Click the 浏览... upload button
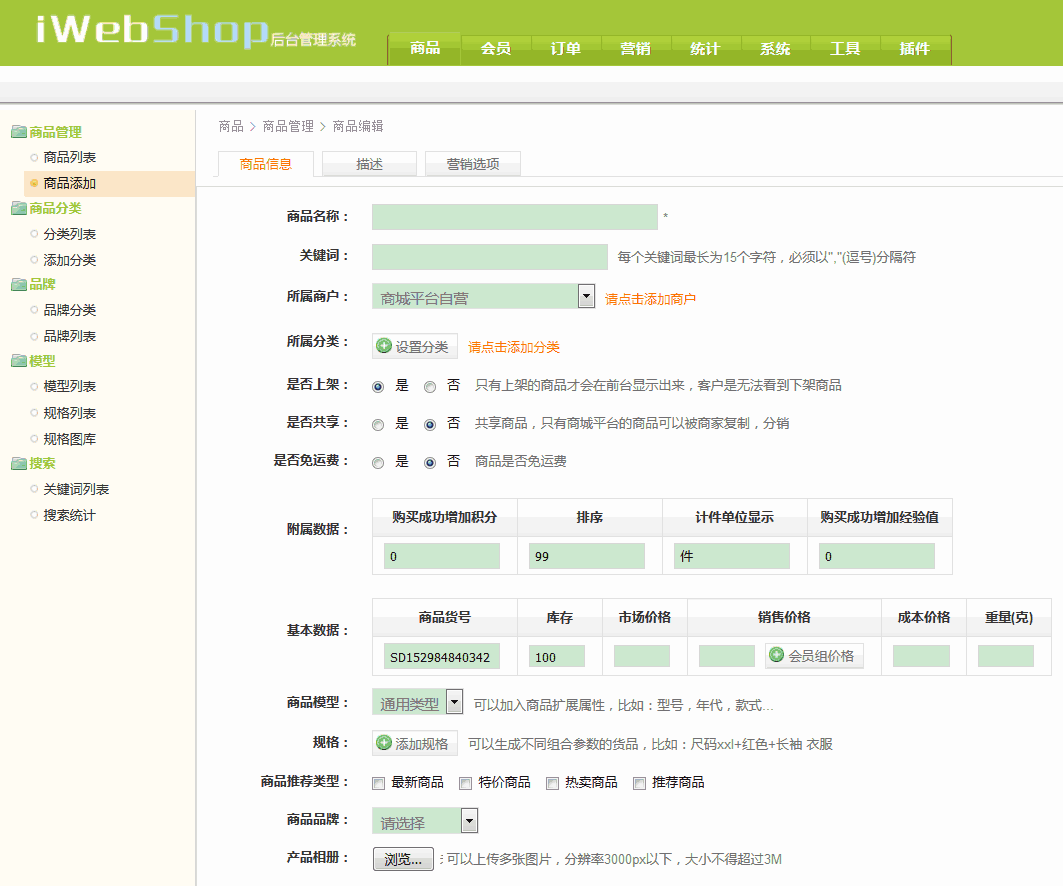Image resolution: width=1063 pixels, height=886 pixels. point(403,859)
